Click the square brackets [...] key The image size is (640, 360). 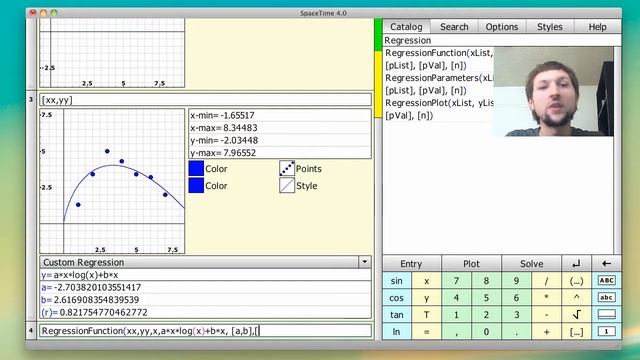pos(576,332)
